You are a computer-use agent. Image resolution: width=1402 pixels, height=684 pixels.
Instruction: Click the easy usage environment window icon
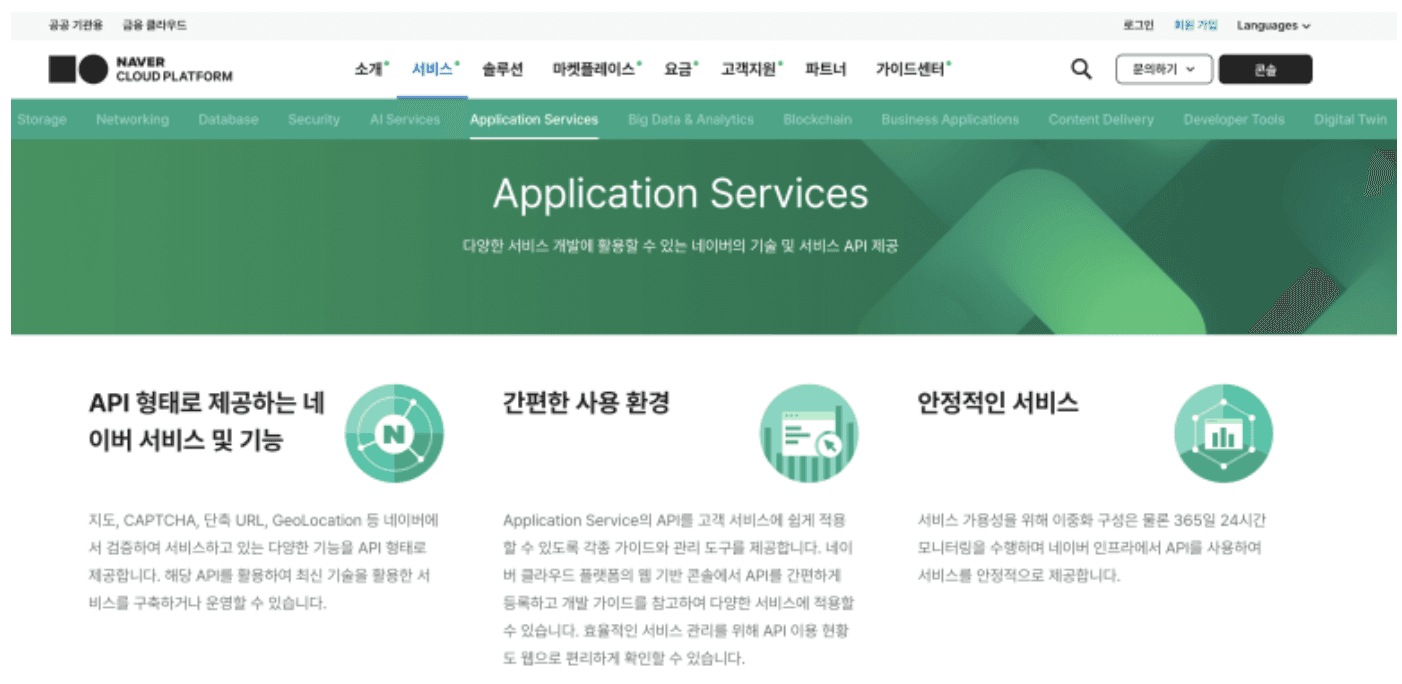click(x=809, y=433)
